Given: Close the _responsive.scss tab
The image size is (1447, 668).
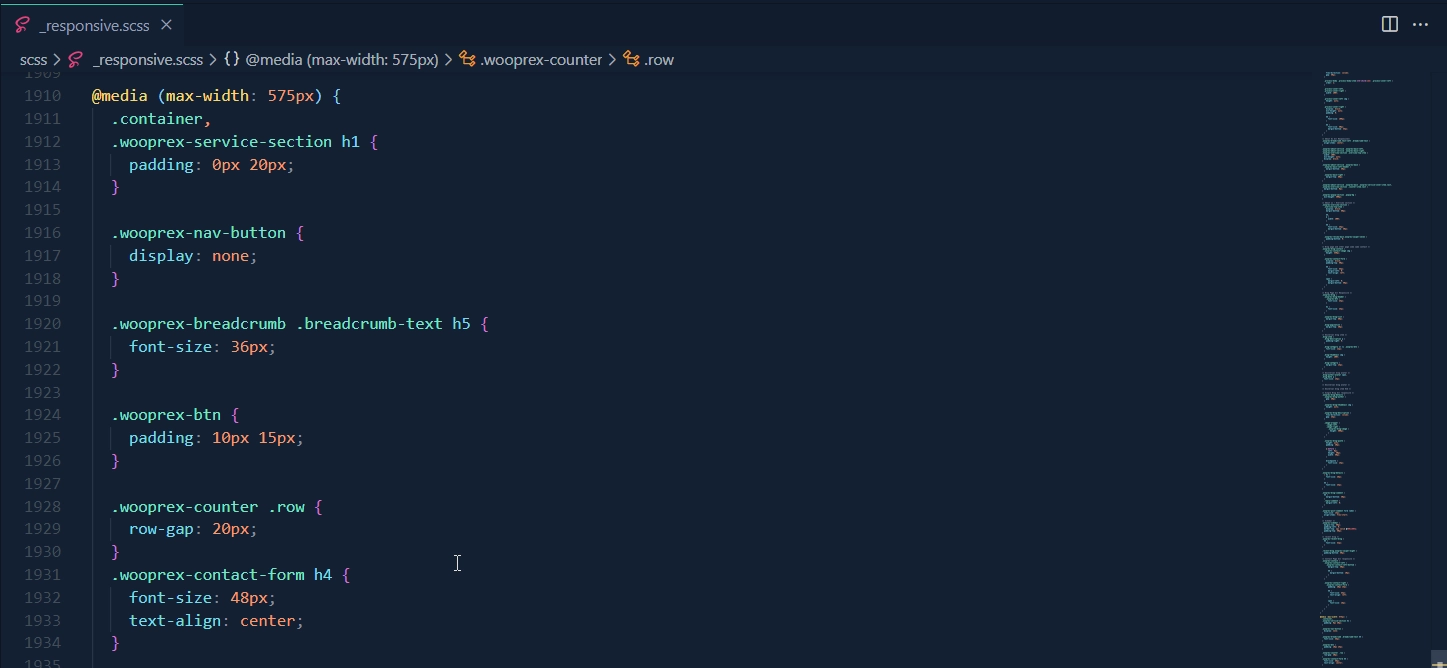Looking at the screenshot, I should (166, 25).
